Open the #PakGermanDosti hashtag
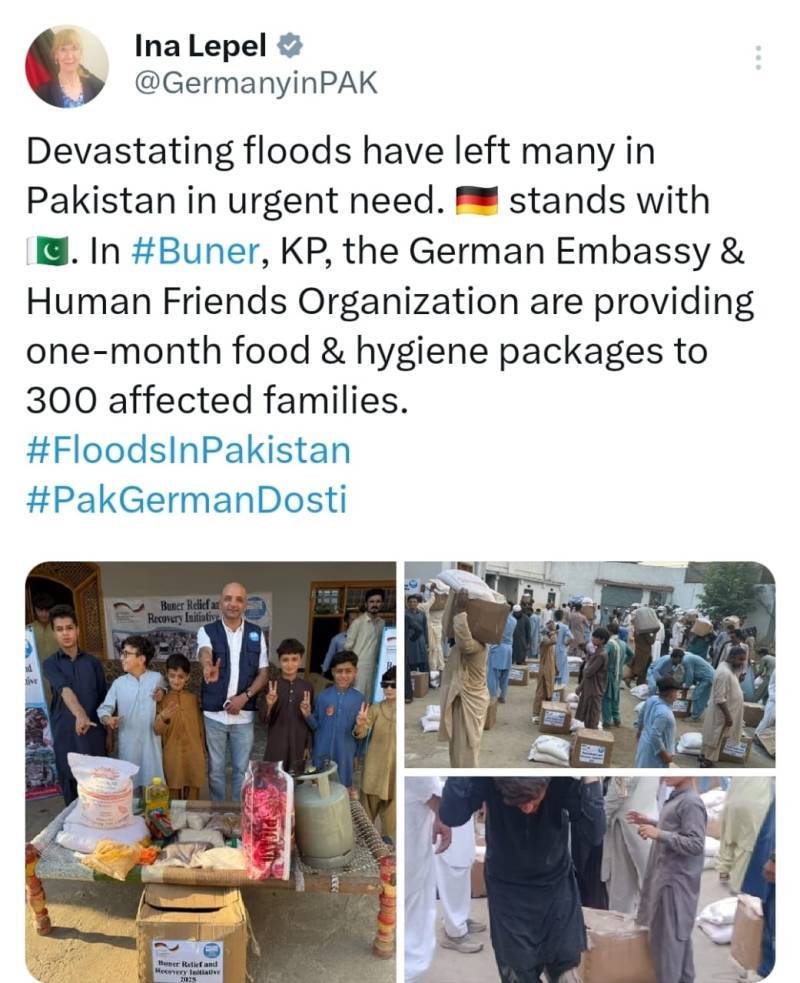This screenshot has width=800, height=983. [186, 500]
